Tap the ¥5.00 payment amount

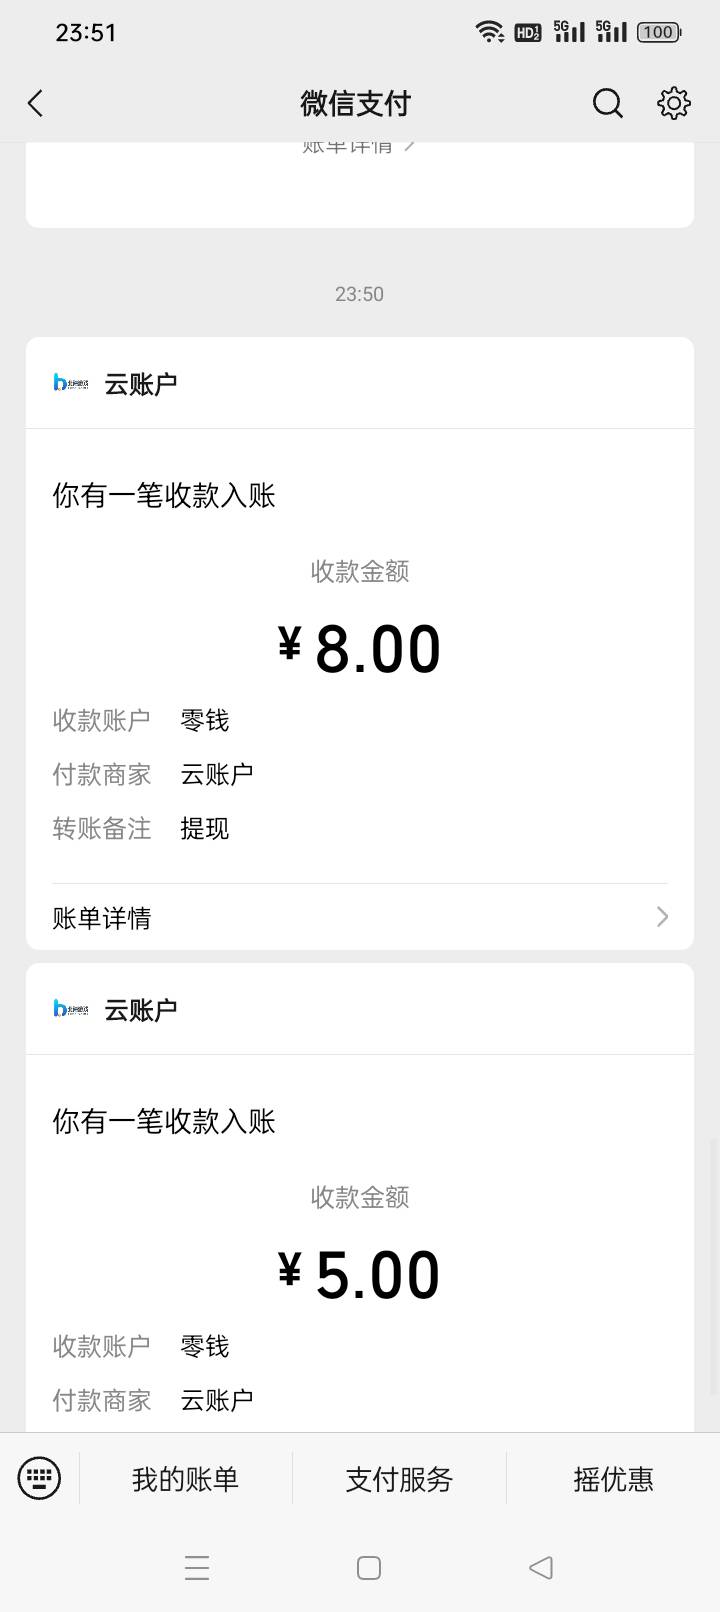pyautogui.click(x=359, y=1275)
